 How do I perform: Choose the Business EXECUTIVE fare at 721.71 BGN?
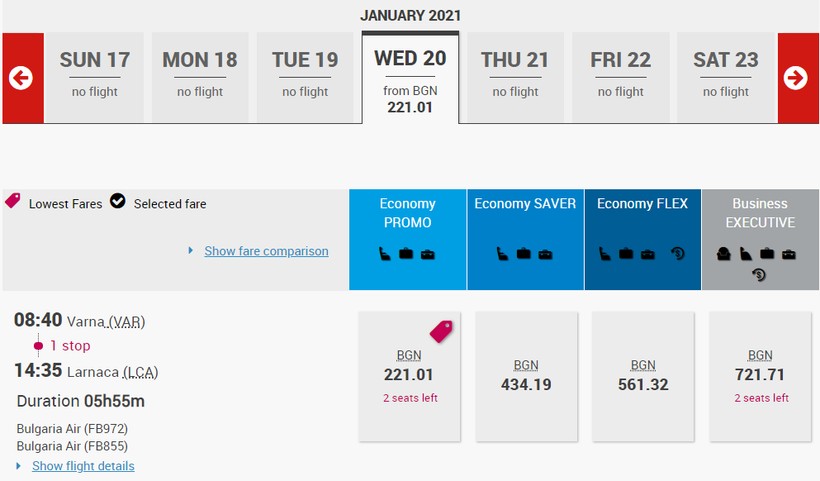tap(760, 375)
